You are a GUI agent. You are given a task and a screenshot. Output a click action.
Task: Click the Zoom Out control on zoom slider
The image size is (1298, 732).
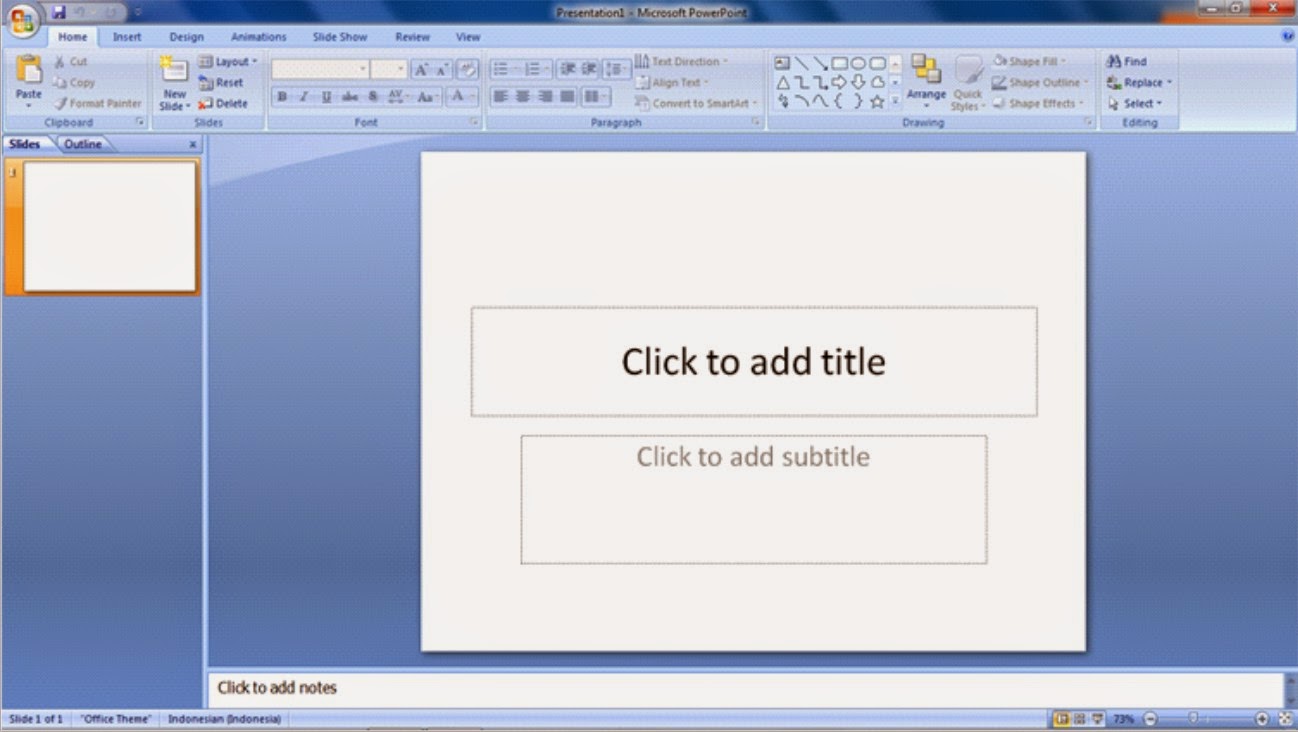click(1150, 718)
